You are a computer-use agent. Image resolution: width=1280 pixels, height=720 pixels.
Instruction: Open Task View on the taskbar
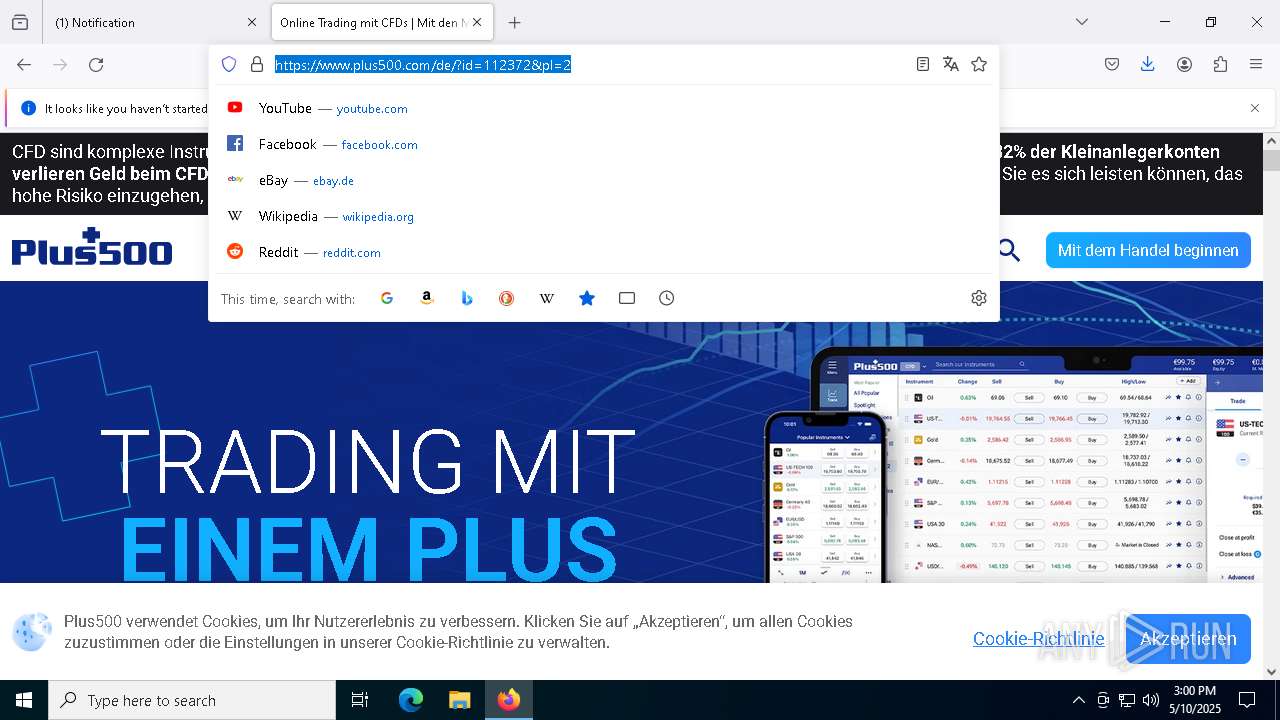(360, 700)
